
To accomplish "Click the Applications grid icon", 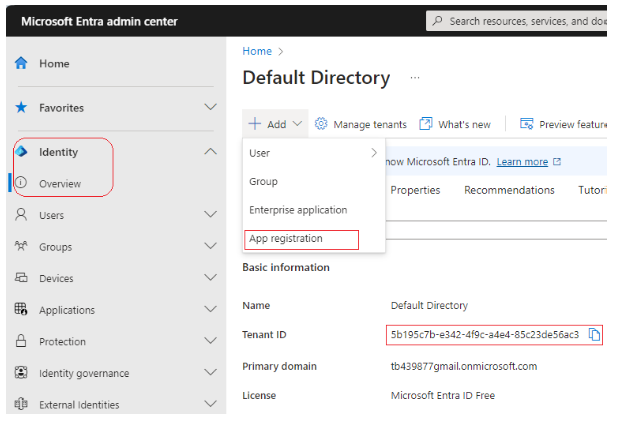I will point(21,309).
